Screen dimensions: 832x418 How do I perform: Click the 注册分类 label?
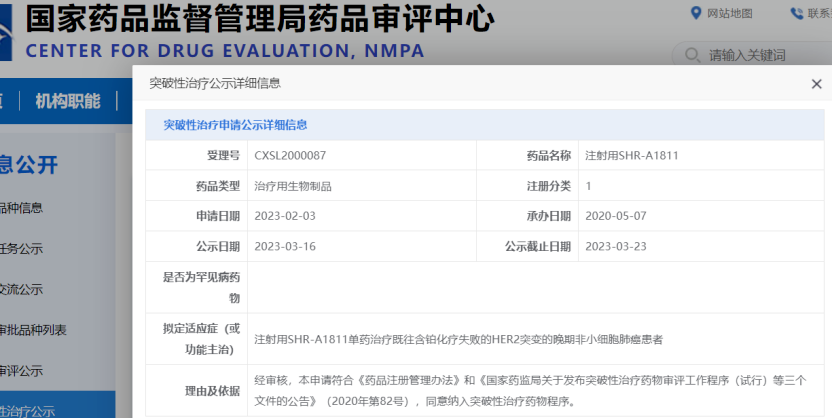(549, 186)
